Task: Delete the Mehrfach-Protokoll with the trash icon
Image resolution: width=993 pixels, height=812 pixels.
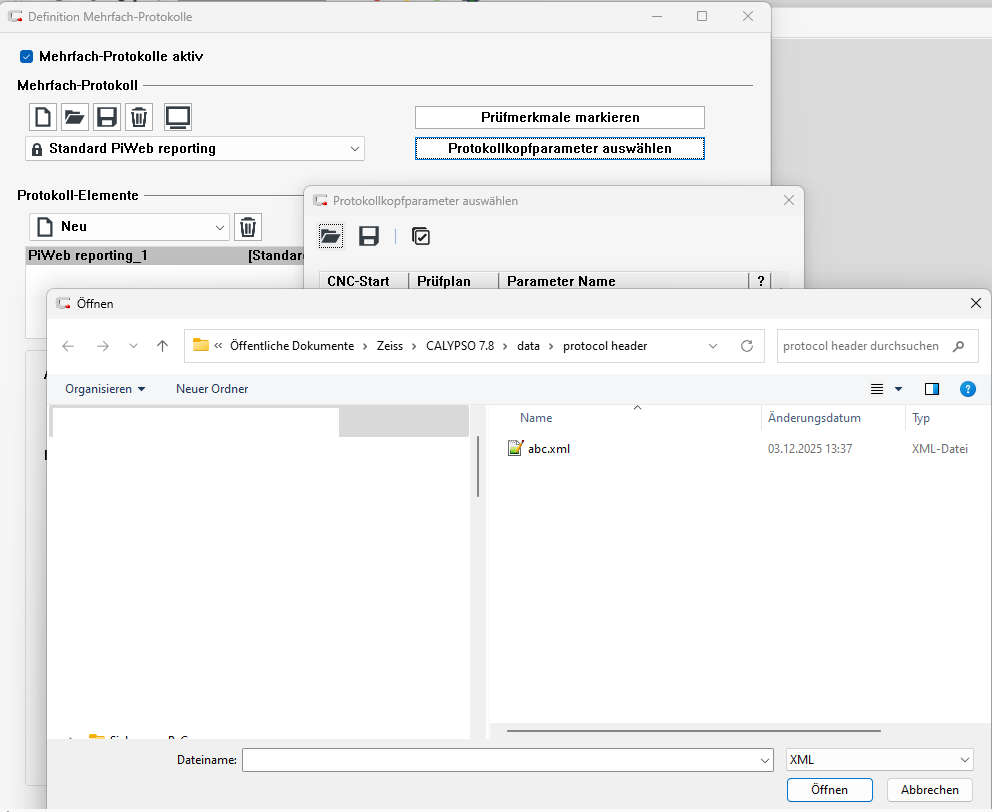Action: 139,118
